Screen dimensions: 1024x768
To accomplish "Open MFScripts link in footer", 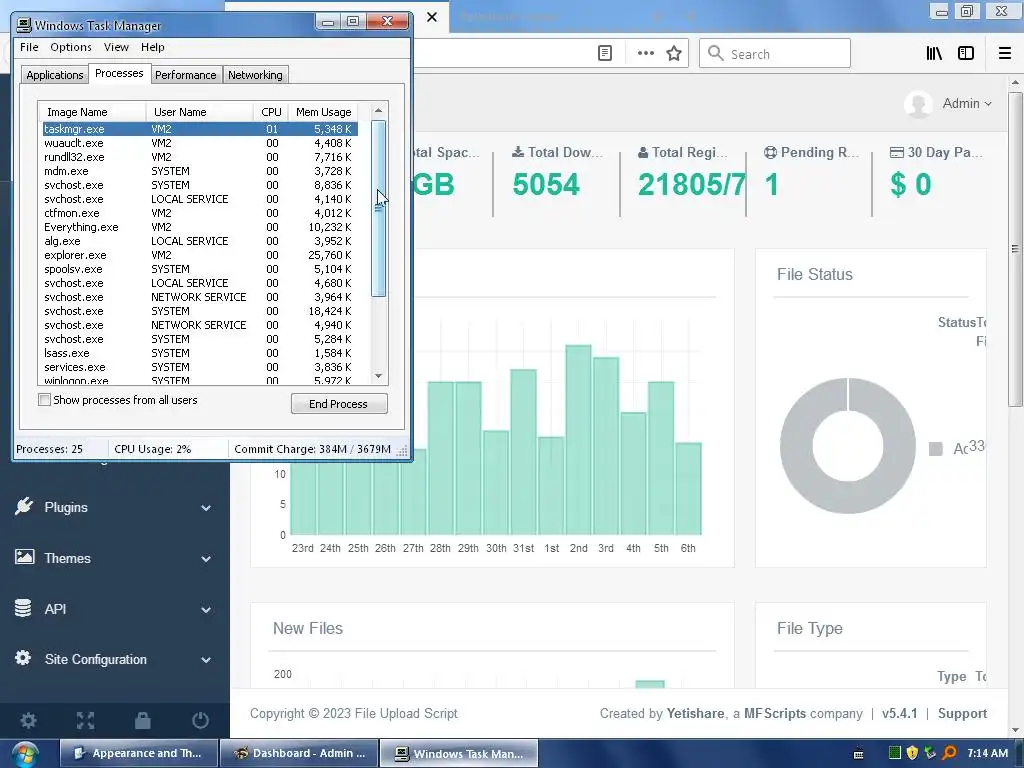I will (775, 713).
